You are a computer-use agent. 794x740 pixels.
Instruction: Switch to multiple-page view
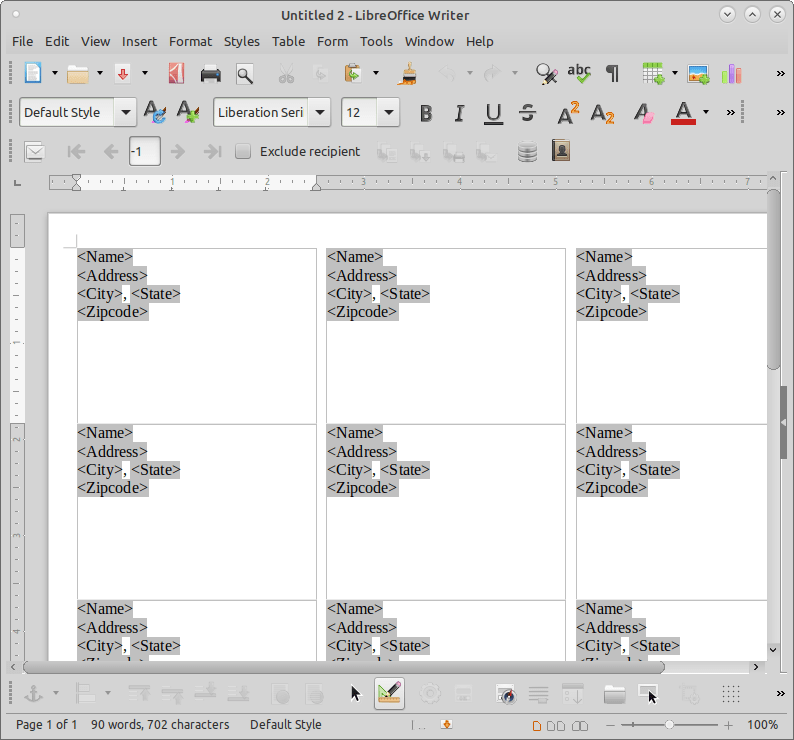tap(556, 726)
